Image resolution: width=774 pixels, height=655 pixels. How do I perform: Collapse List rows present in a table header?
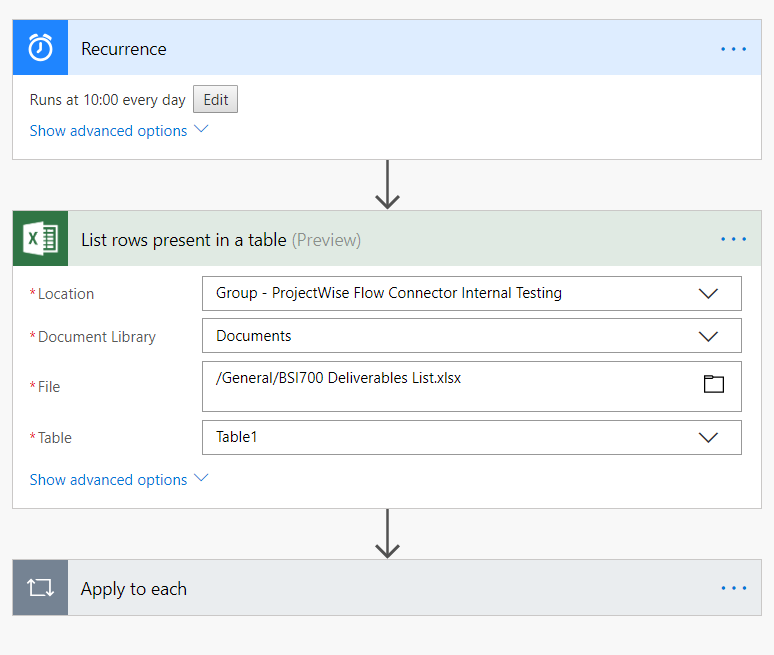387,239
